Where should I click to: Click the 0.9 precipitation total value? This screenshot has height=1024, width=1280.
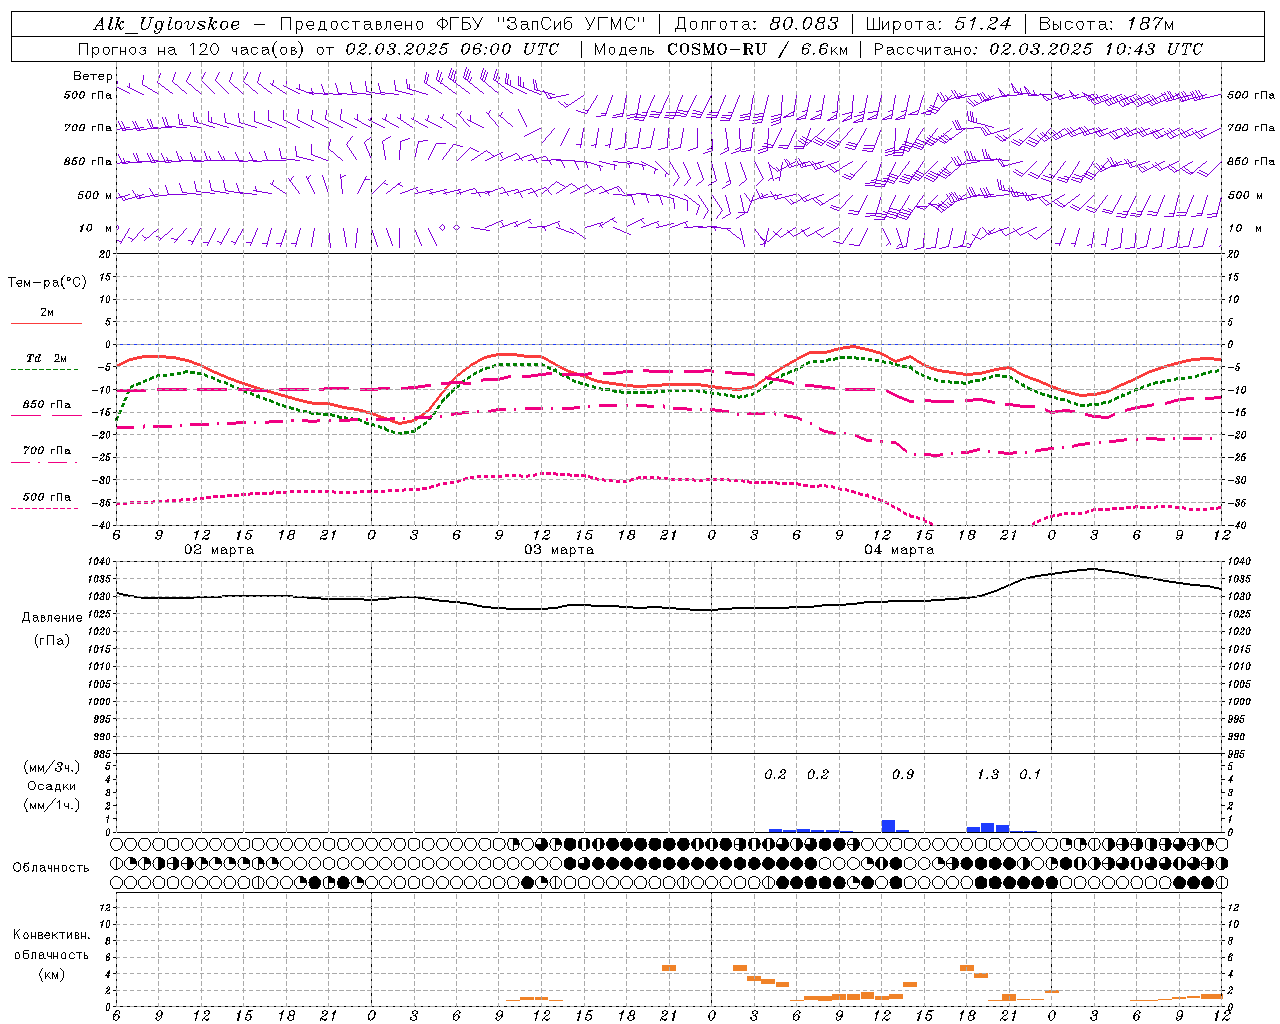point(902,775)
